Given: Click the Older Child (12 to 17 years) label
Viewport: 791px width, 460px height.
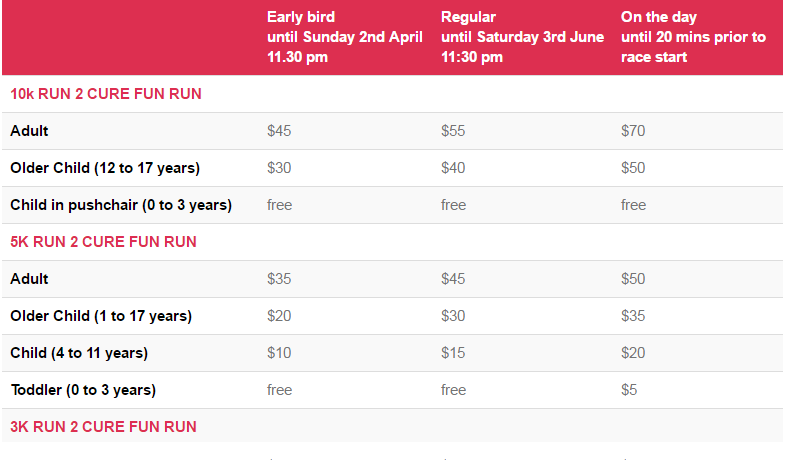Looking at the screenshot, I should click(x=105, y=168).
